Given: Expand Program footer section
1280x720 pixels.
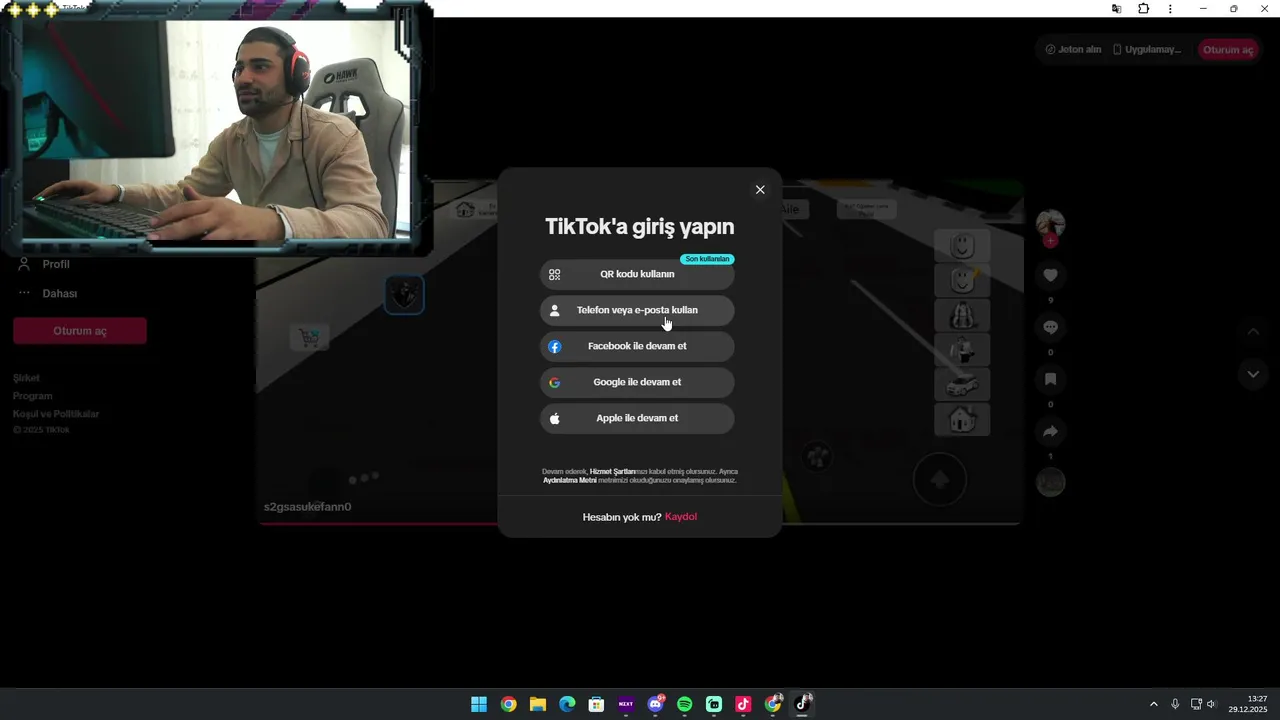Looking at the screenshot, I should pyautogui.click(x=33, y=396).
